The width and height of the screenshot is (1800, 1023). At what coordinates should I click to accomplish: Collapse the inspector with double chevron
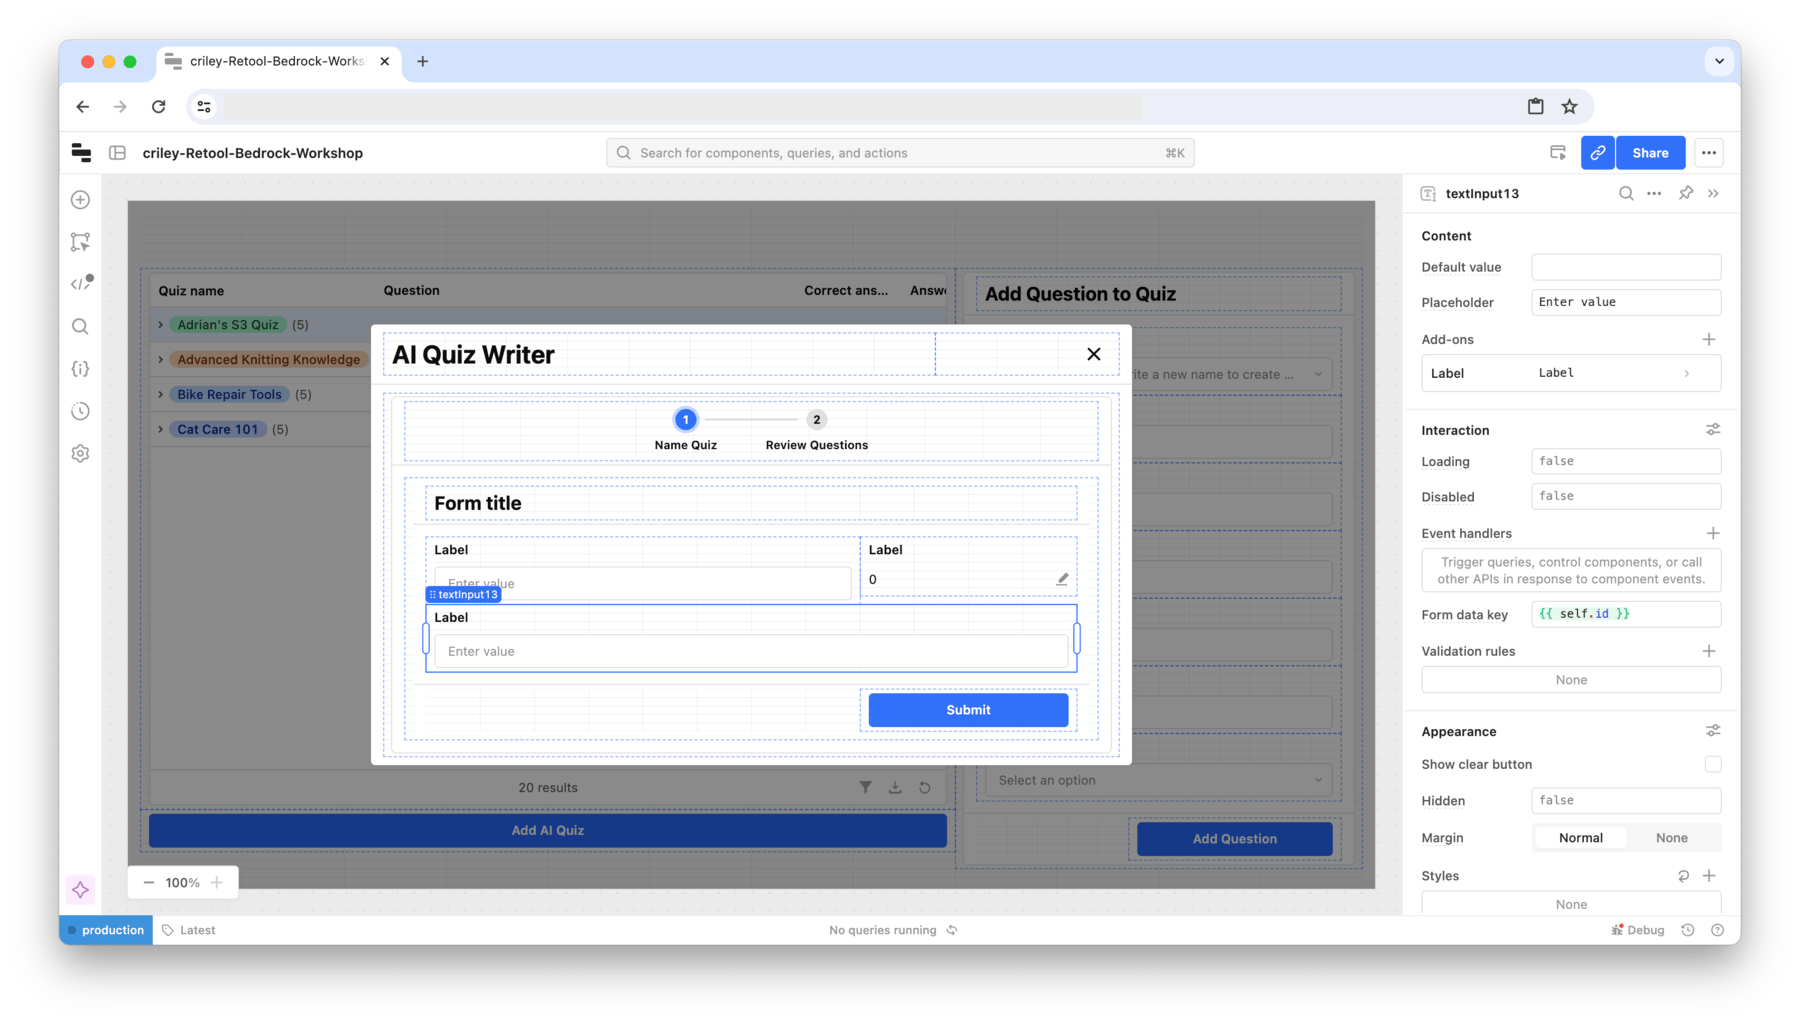tap(1714, 194)
